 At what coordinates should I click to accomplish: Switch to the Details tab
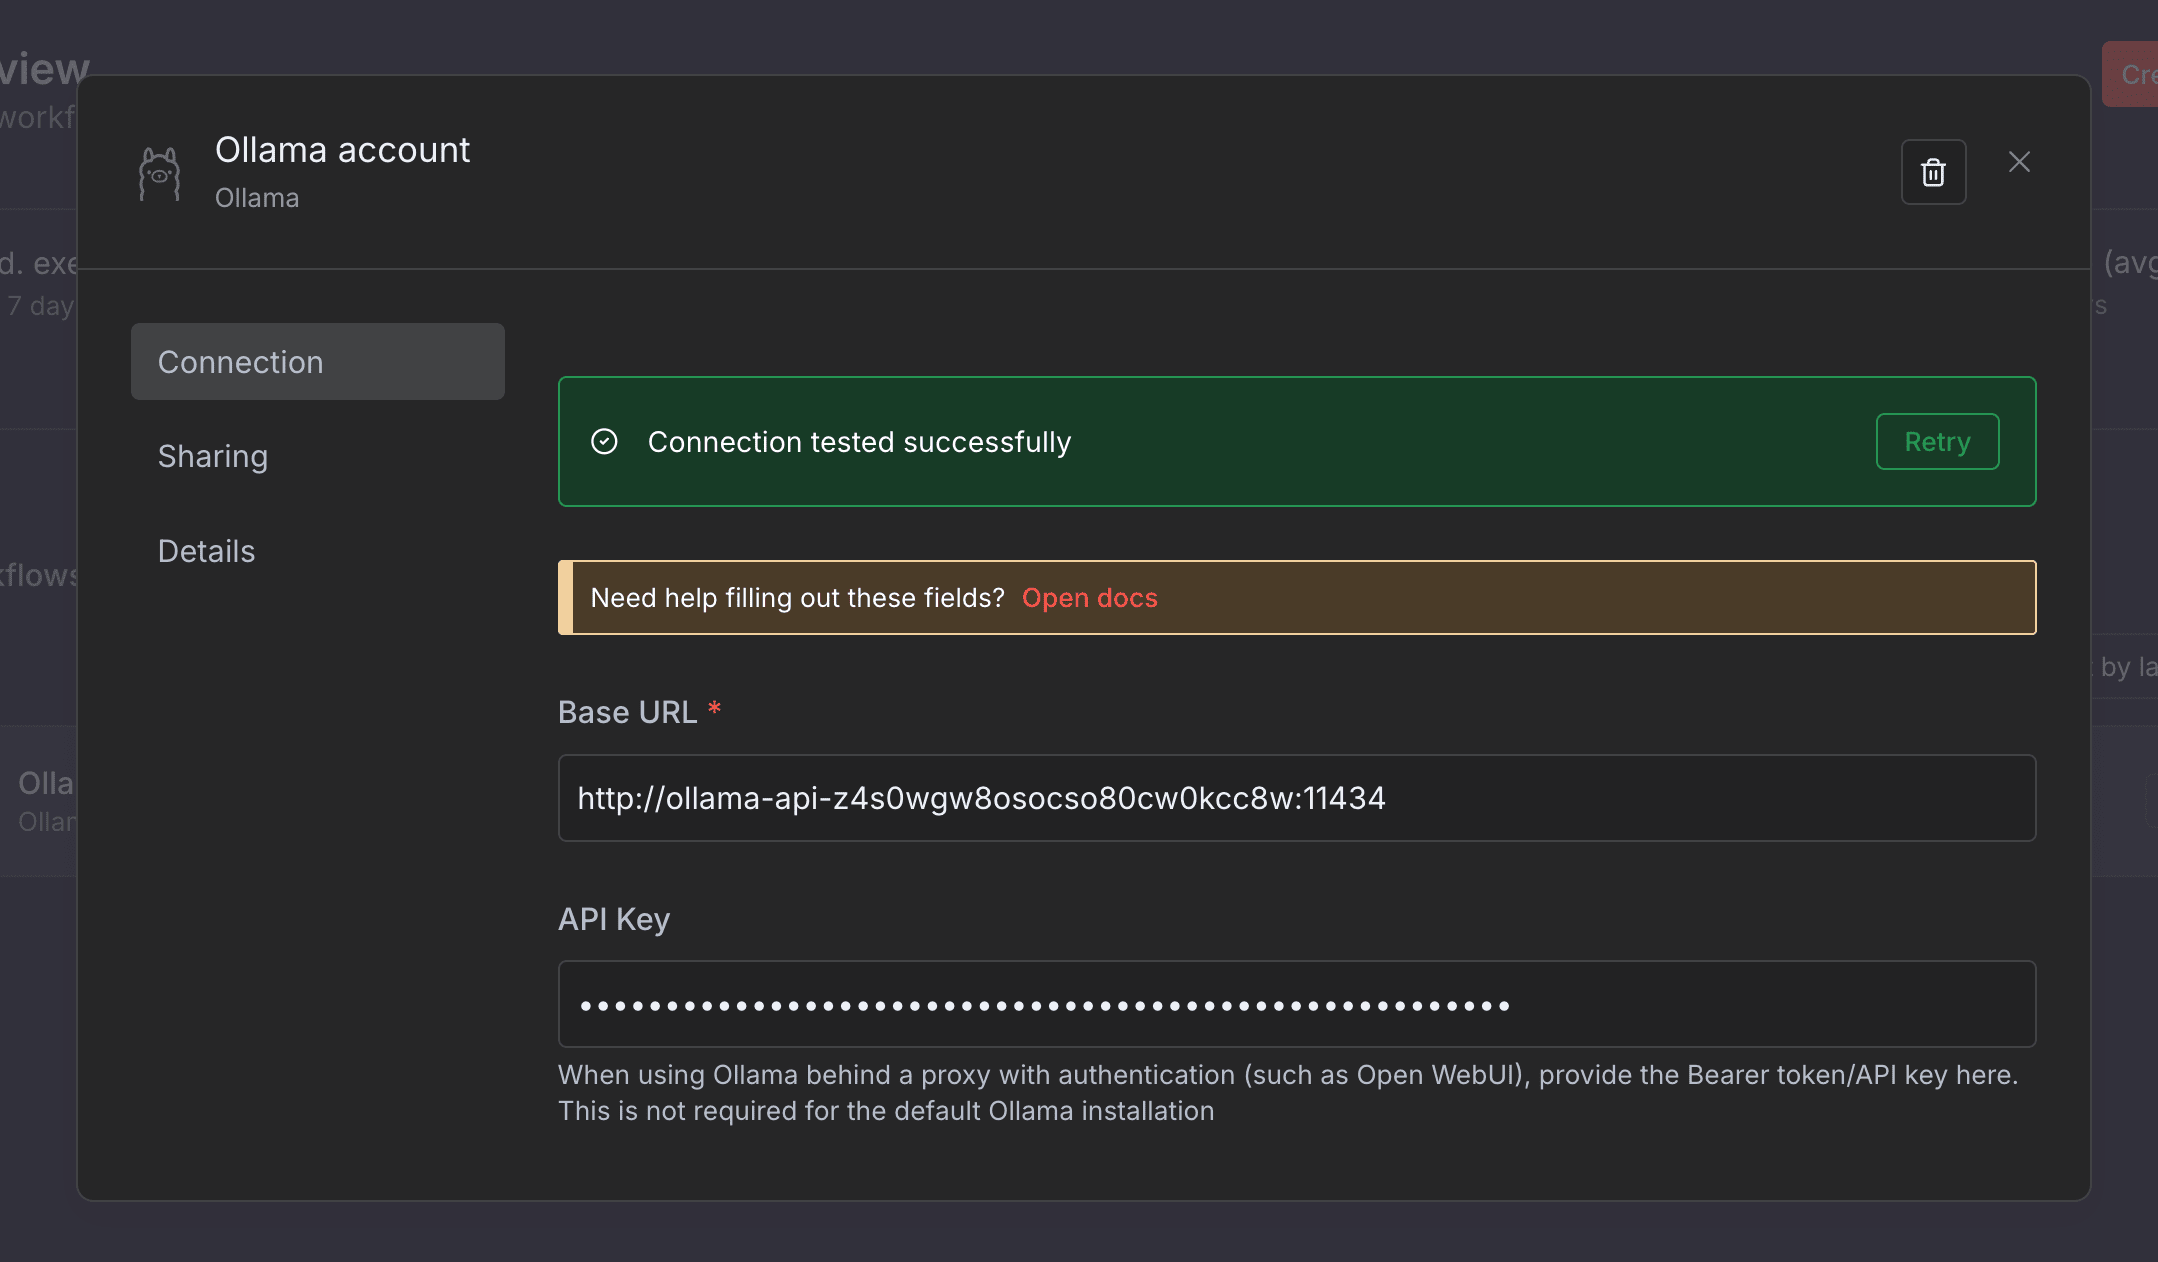point(206,551)
